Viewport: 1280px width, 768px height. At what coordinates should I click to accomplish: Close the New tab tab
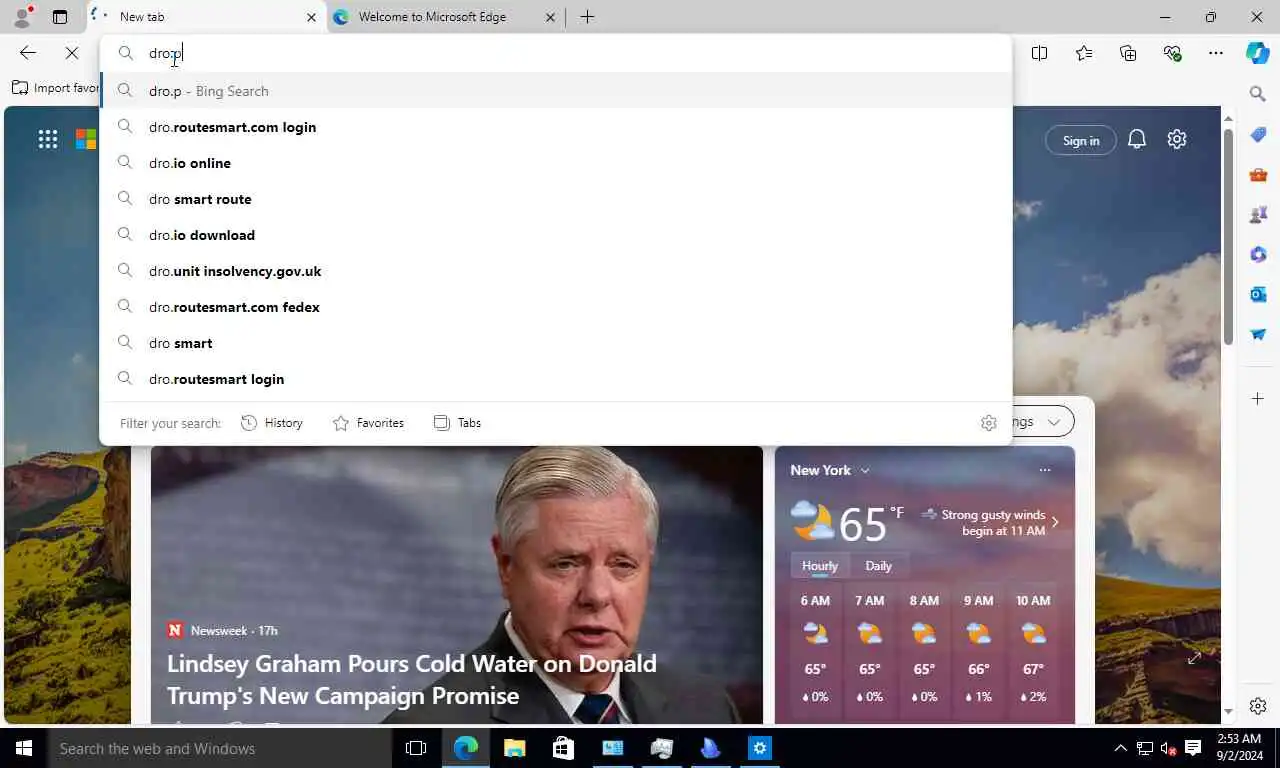[x=311, y=17]
